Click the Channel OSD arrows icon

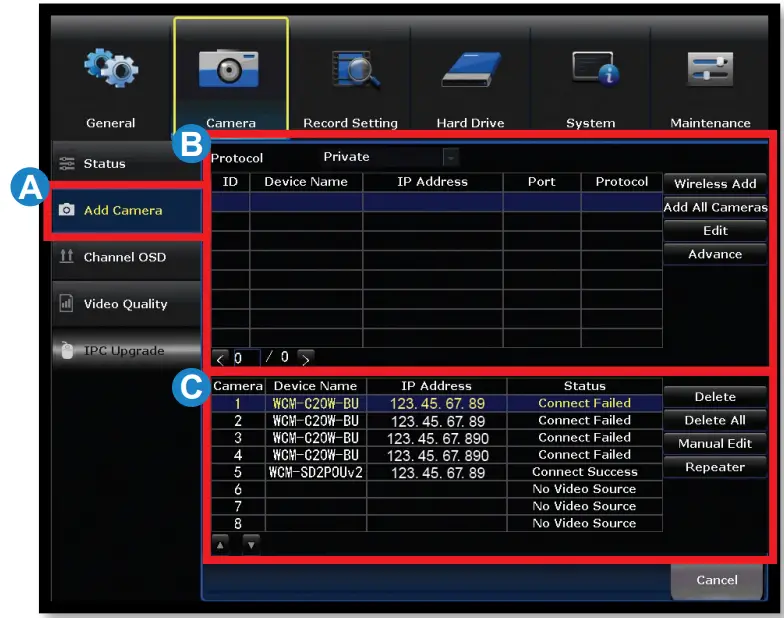click(x=66, y=256)
